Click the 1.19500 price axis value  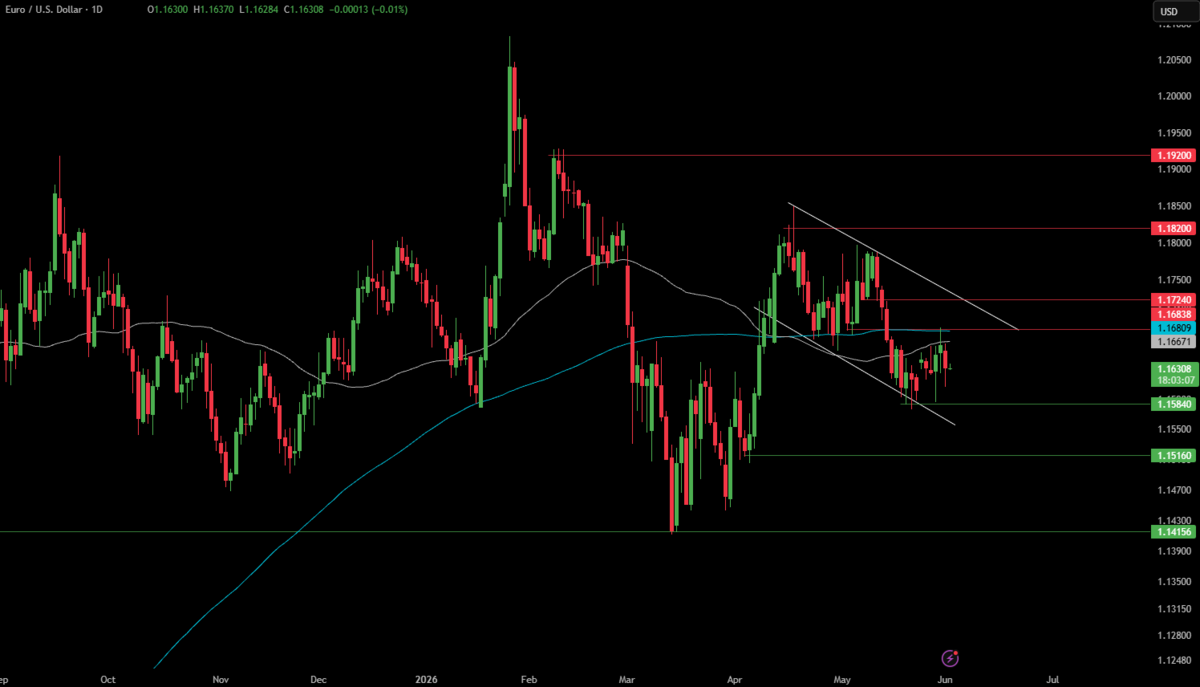(1173, 133)
